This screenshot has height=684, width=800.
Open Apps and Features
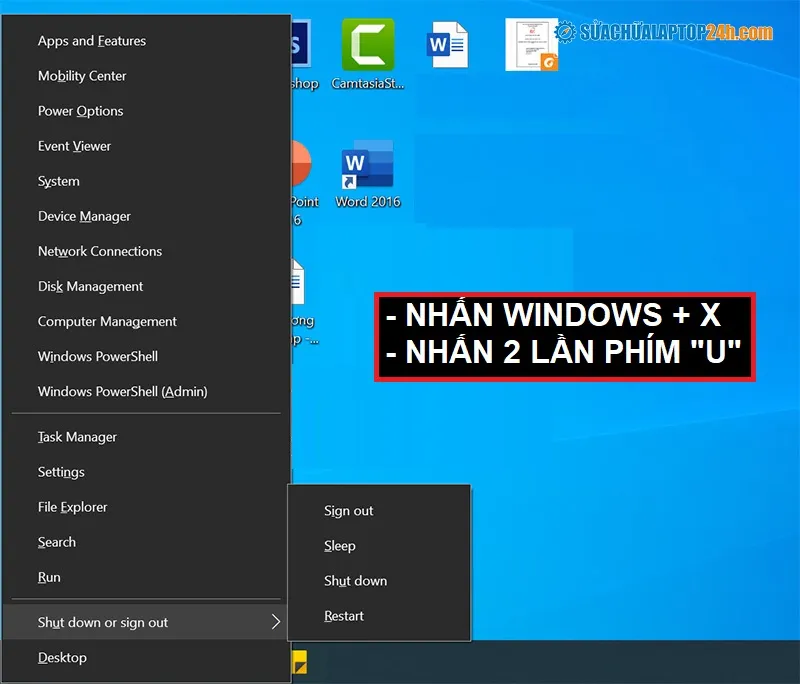tap(92, 41)
